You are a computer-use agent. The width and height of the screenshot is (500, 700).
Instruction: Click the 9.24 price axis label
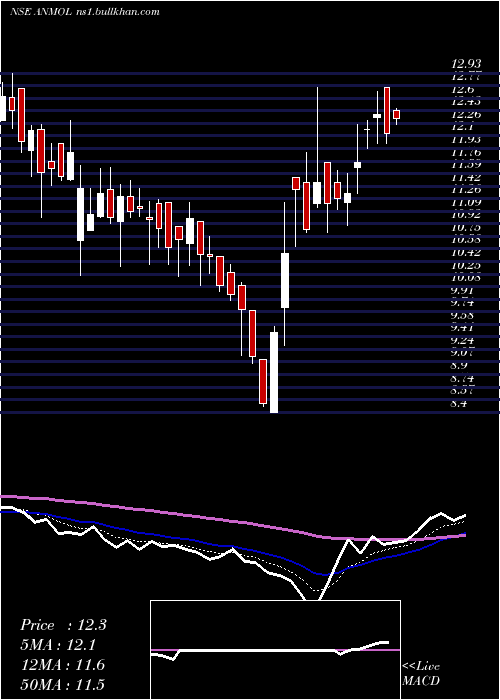tap(462, 340)
